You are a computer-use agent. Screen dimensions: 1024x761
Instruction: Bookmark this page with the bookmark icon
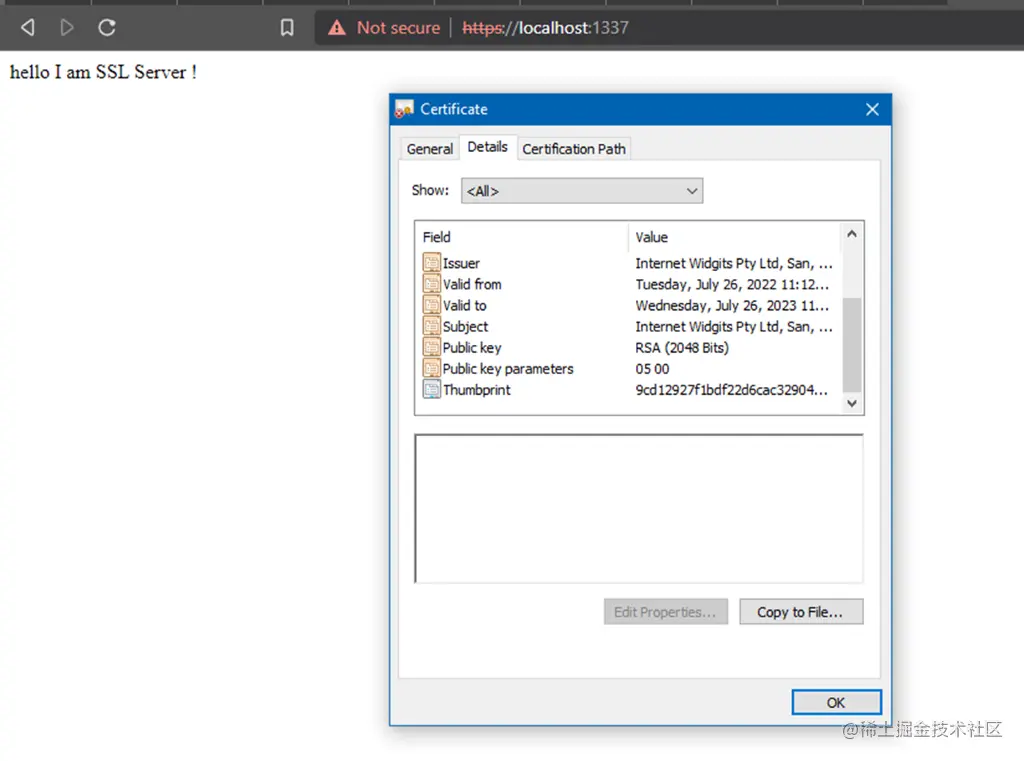[x=287, y=27]
